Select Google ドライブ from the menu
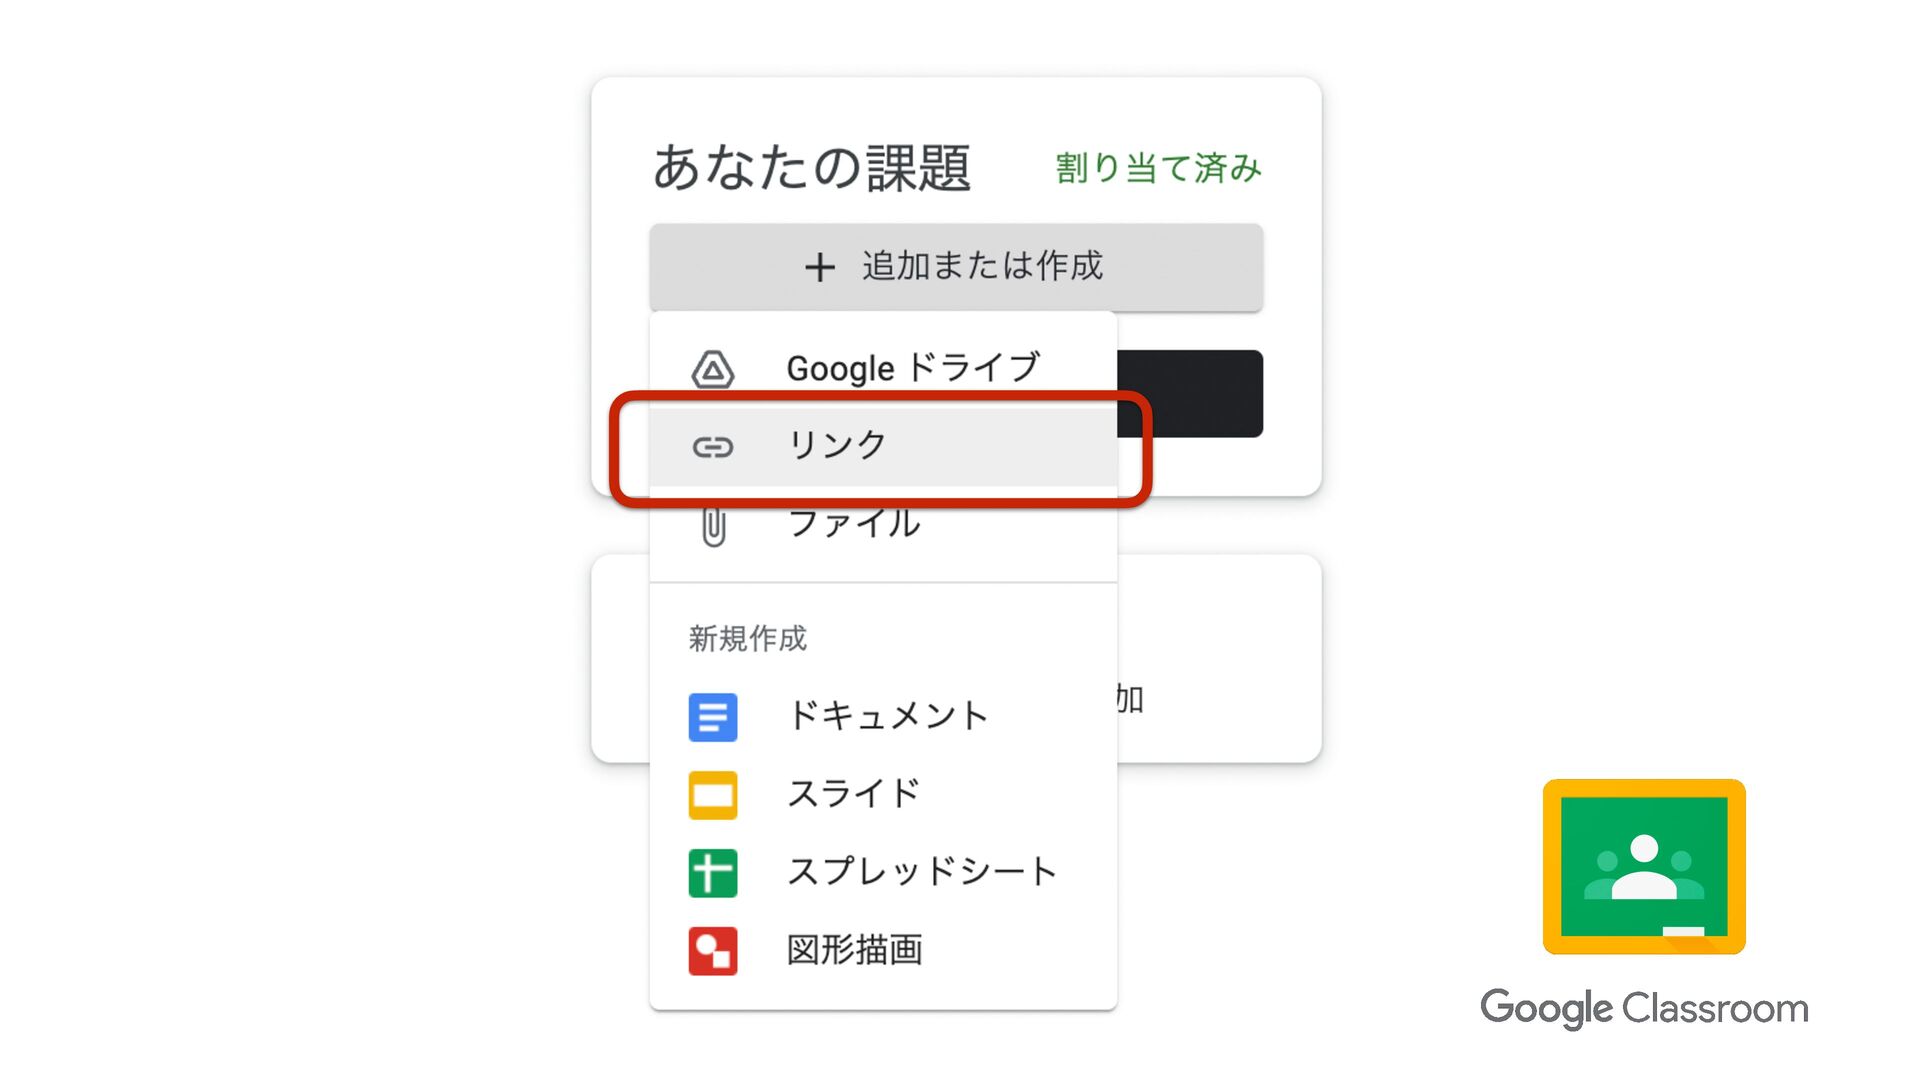 pos(912,368)
